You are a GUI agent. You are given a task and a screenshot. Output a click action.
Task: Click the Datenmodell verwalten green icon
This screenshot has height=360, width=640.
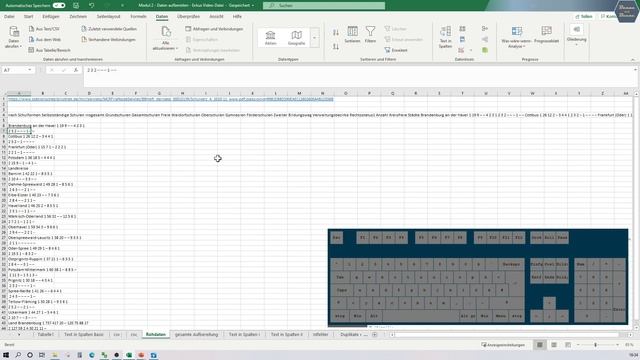[x=485, y=50]
